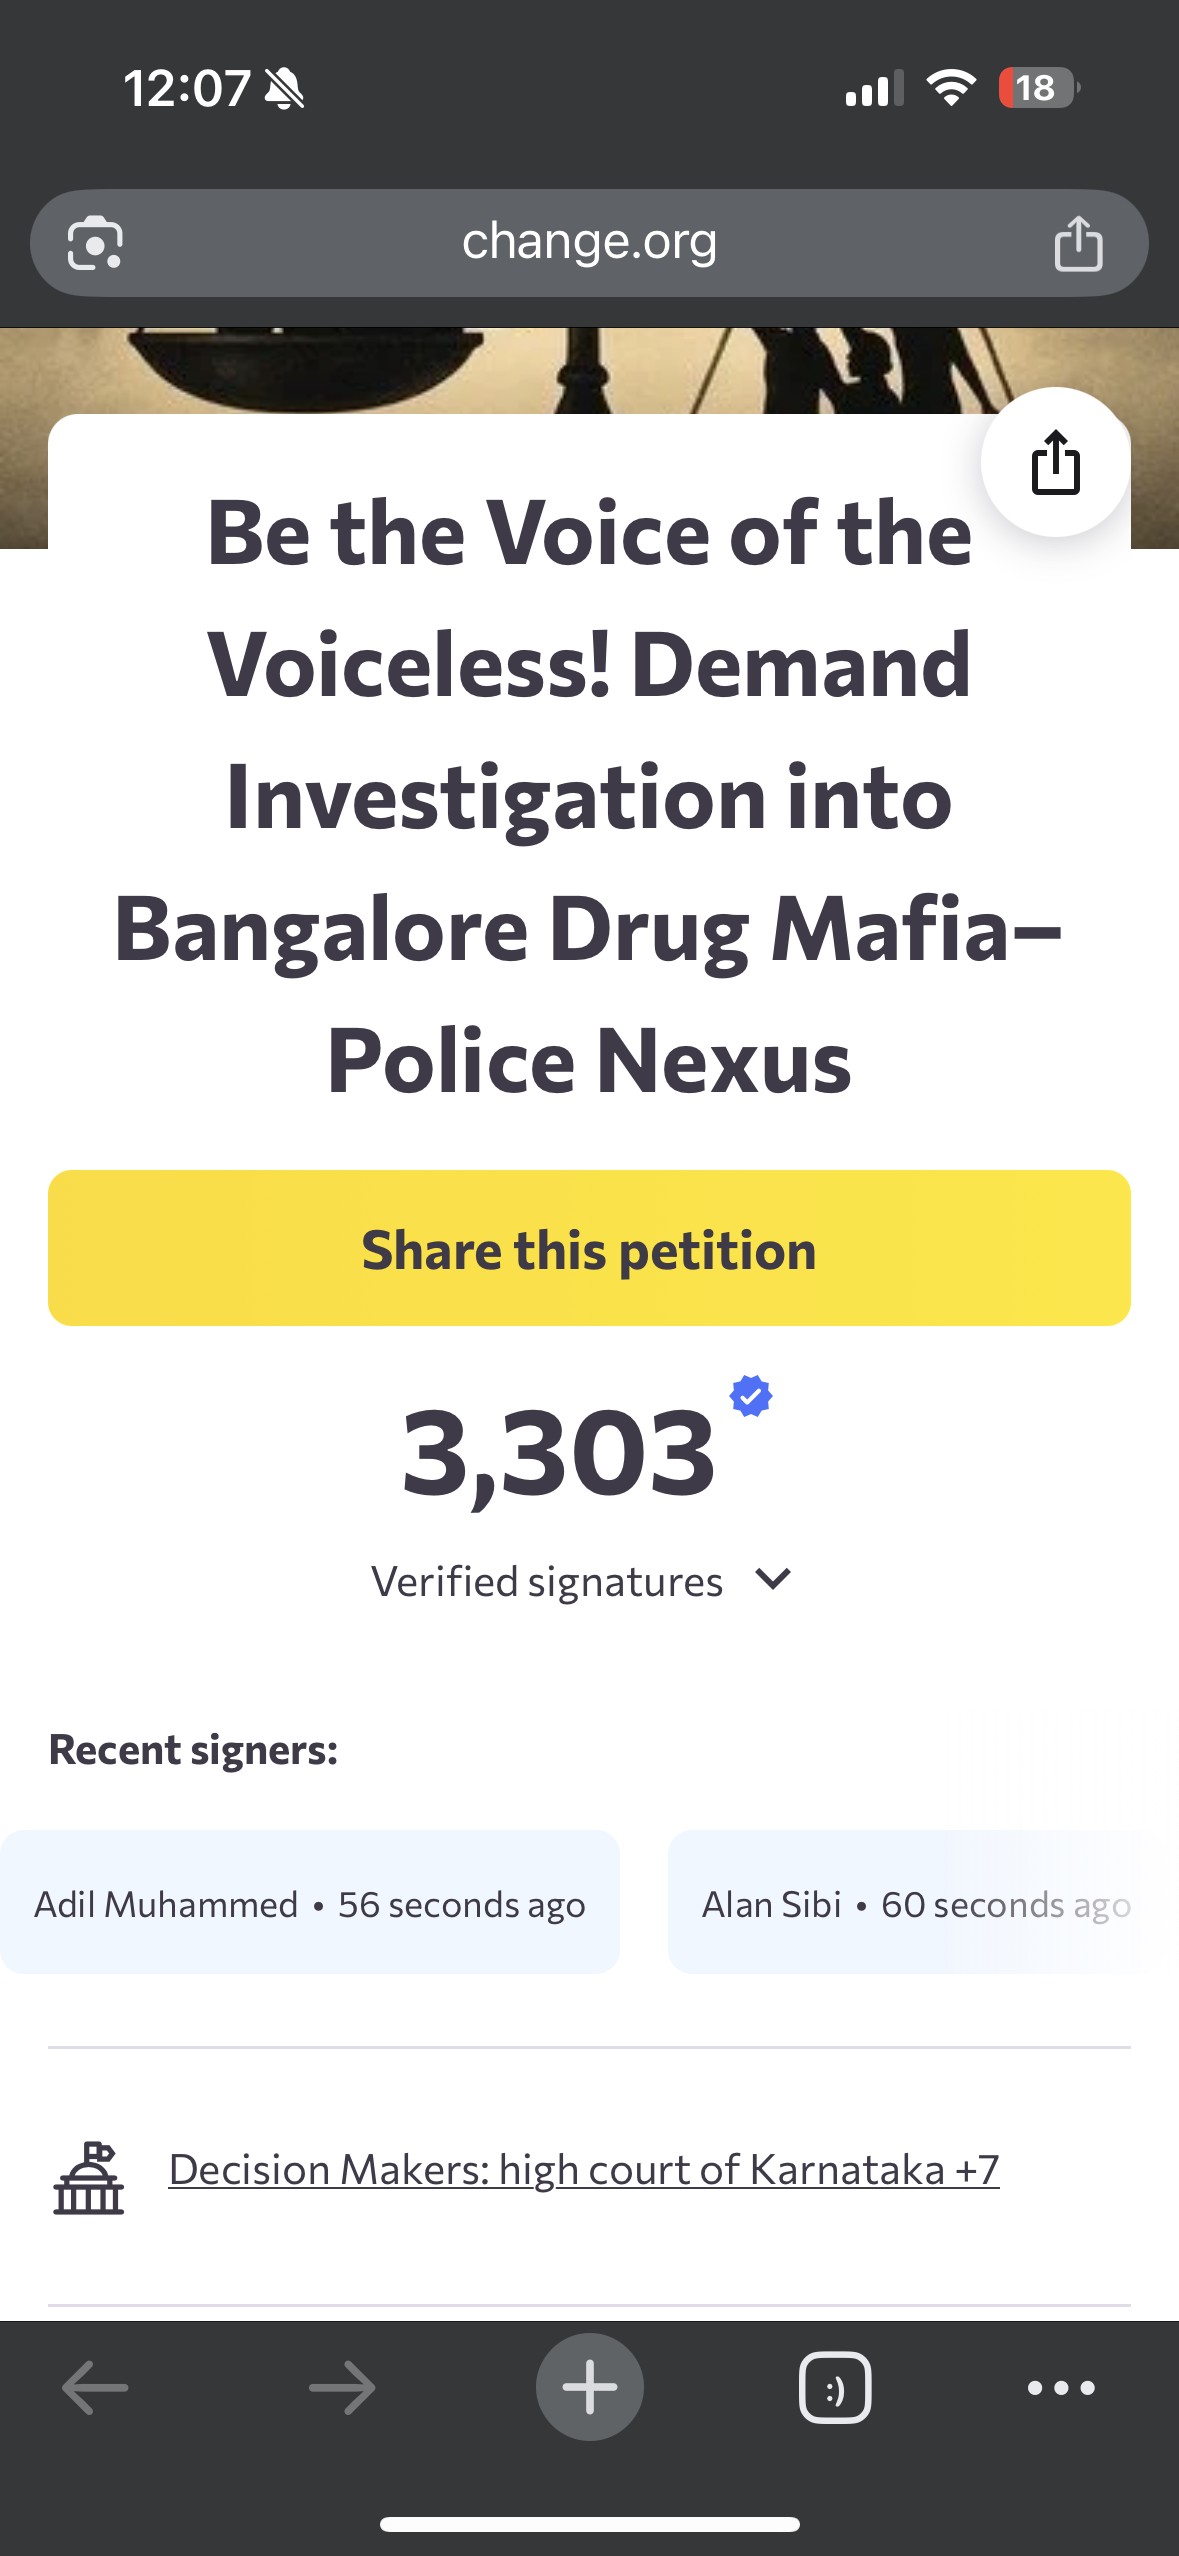Viewport: 1179px width, 2556px height.
Task: Tap the Google Lens camera icon in address bar
Action: [95, 243]
